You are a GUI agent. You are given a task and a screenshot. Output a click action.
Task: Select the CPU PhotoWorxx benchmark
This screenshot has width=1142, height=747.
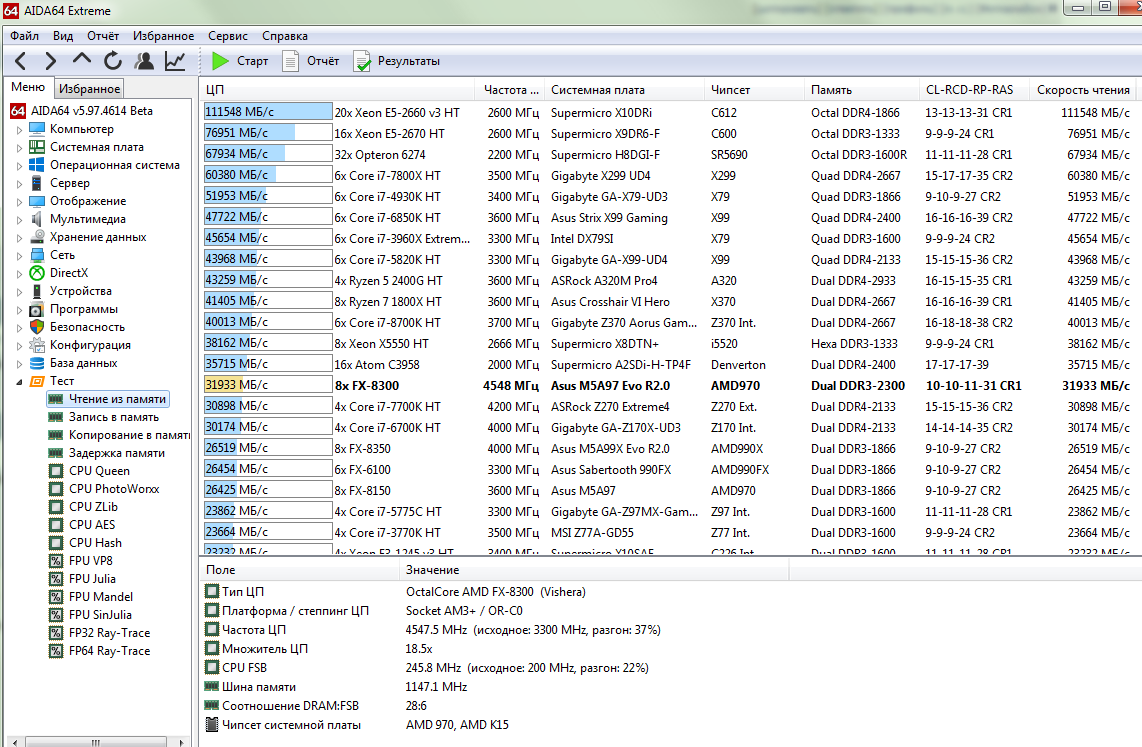114,489
